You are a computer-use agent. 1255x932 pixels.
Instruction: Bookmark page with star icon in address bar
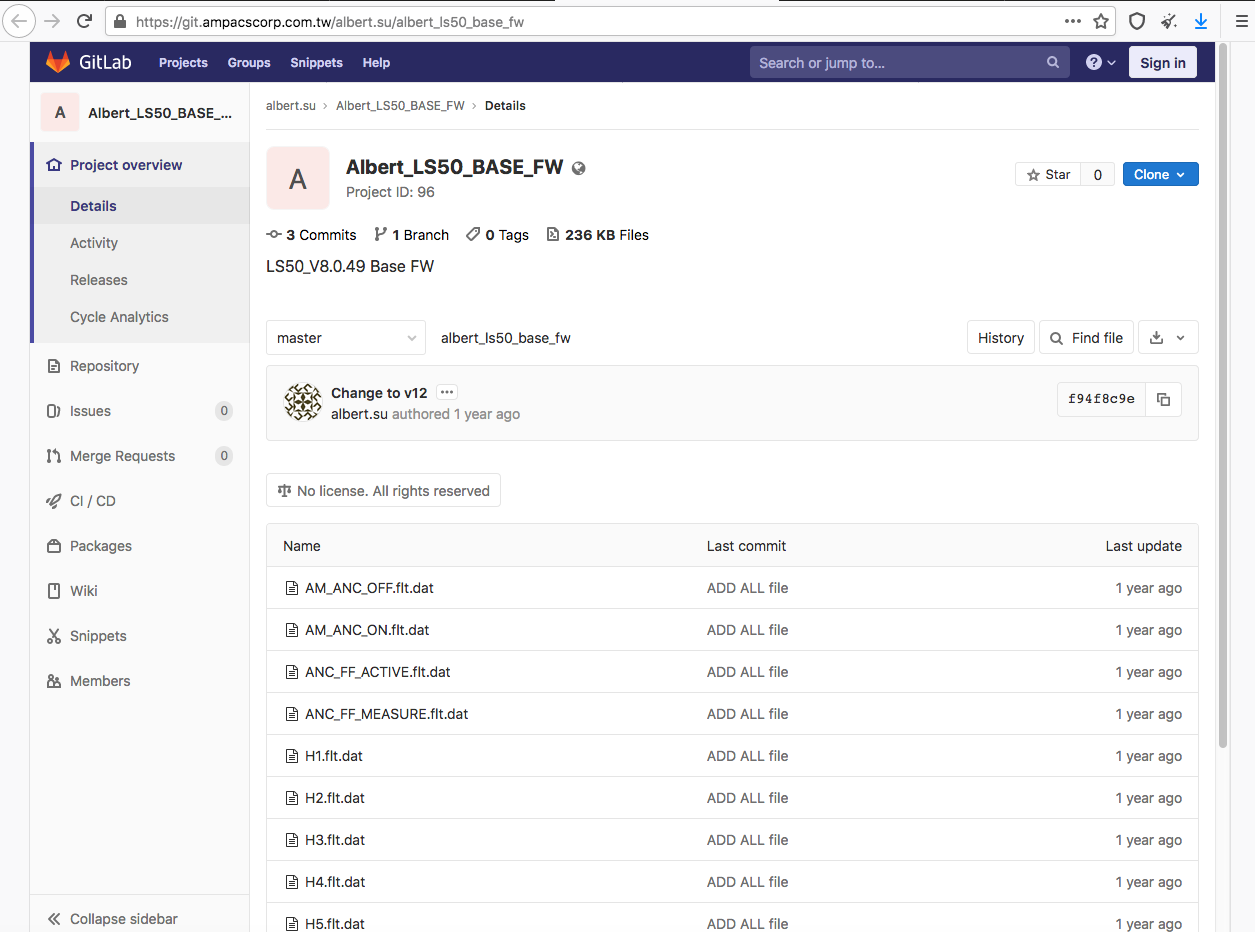[1101, 21]
